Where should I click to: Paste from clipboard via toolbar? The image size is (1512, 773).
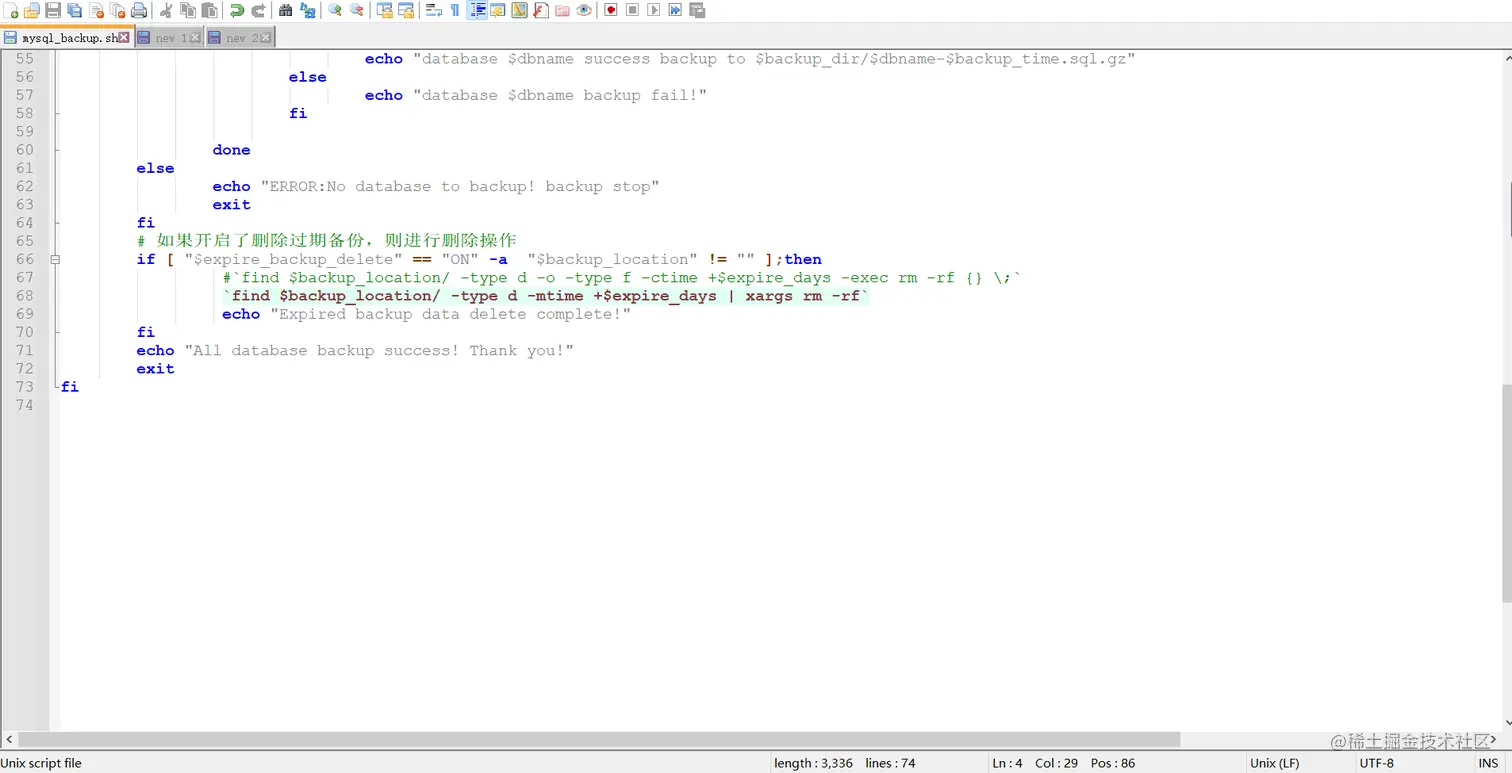coord(209,10)
